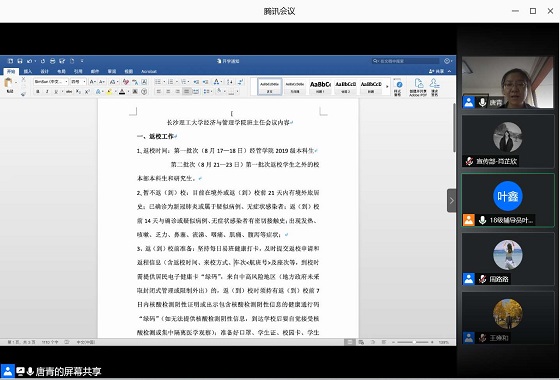560x380 pixels.
Task: Toggle Italic formatting in the ribbon
Action: click(47, 92)
